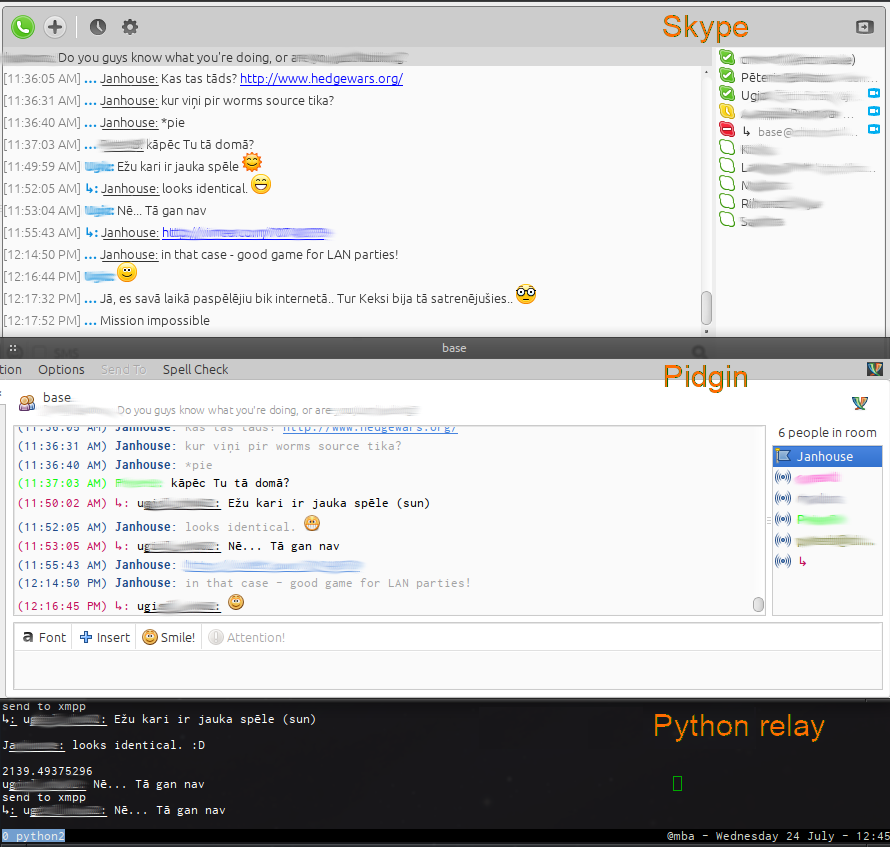Select the Skype contact starting with "Ugi"

point(800,95)
